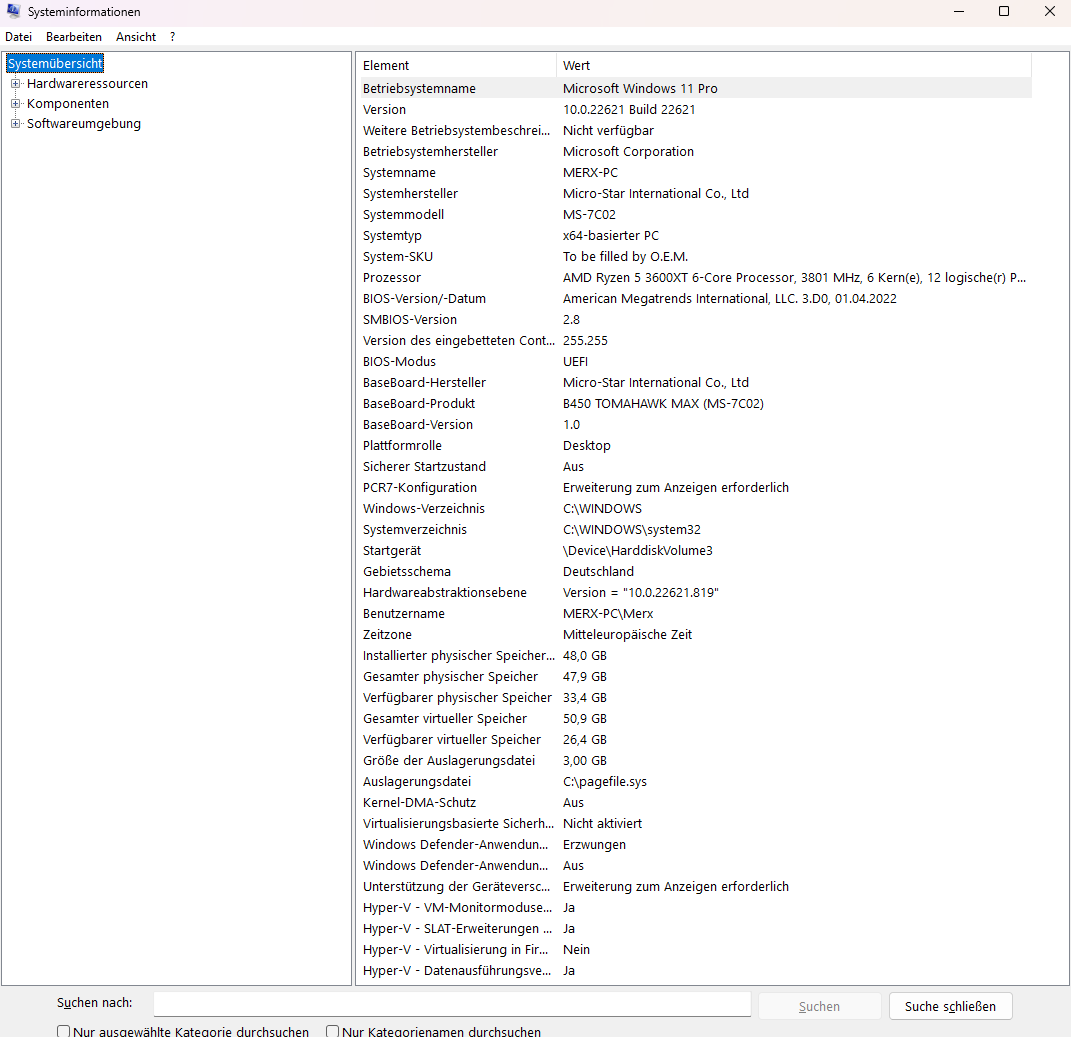Select the Hyper-V - SLAT-Erweiterungen row
The image size is (1071, 1037).
pyautogui.click(x=695, y=928)
